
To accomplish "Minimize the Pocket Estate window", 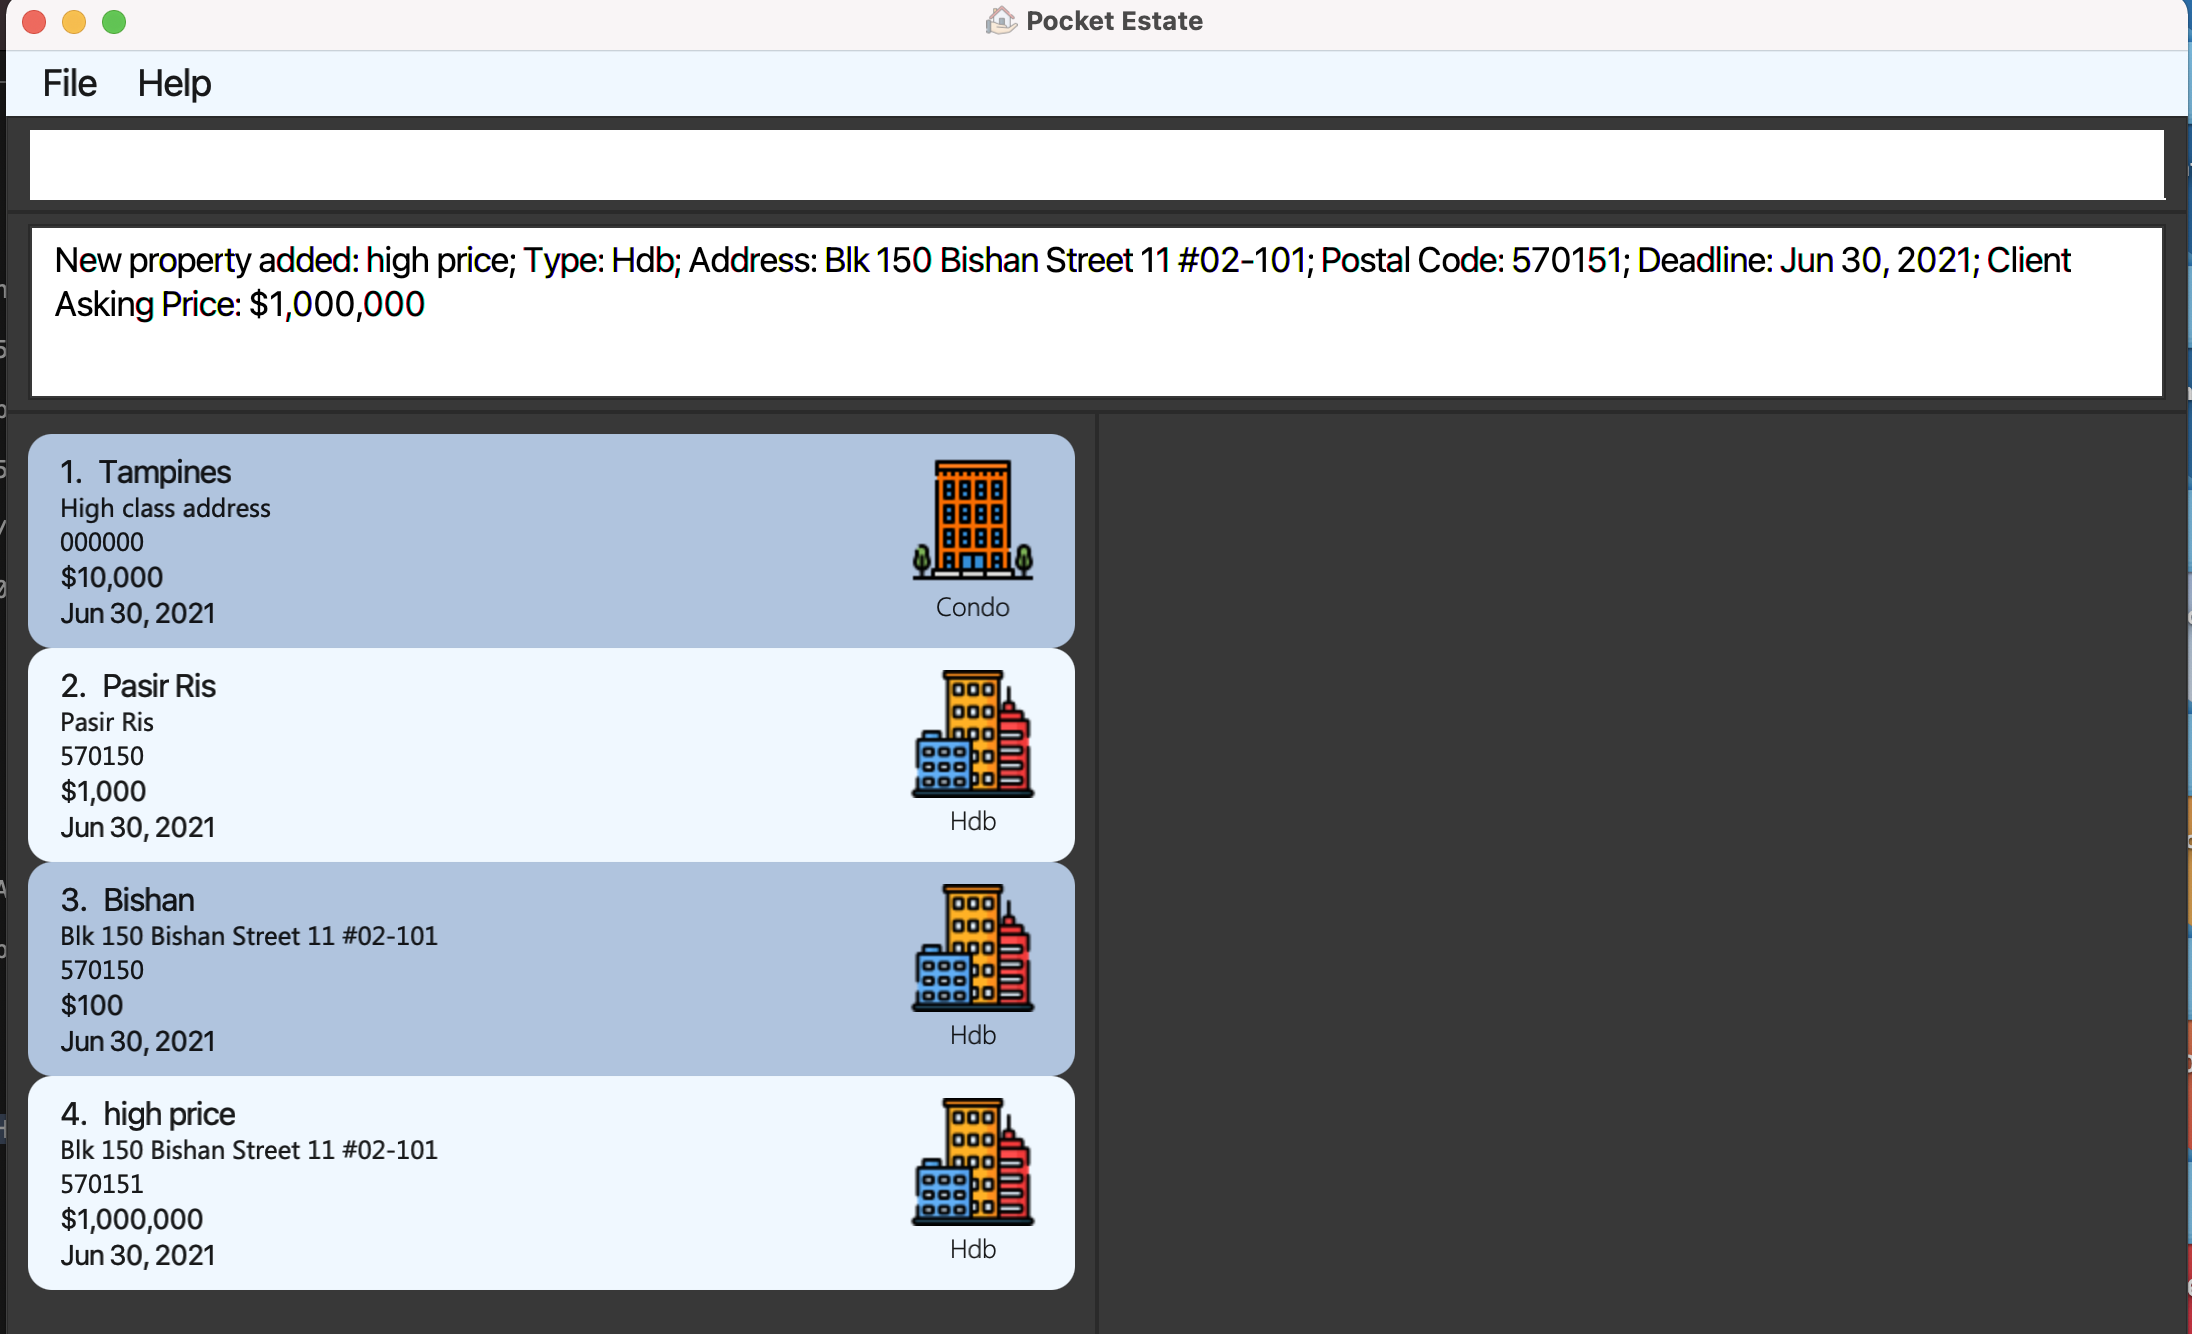I will coord(74,21).
